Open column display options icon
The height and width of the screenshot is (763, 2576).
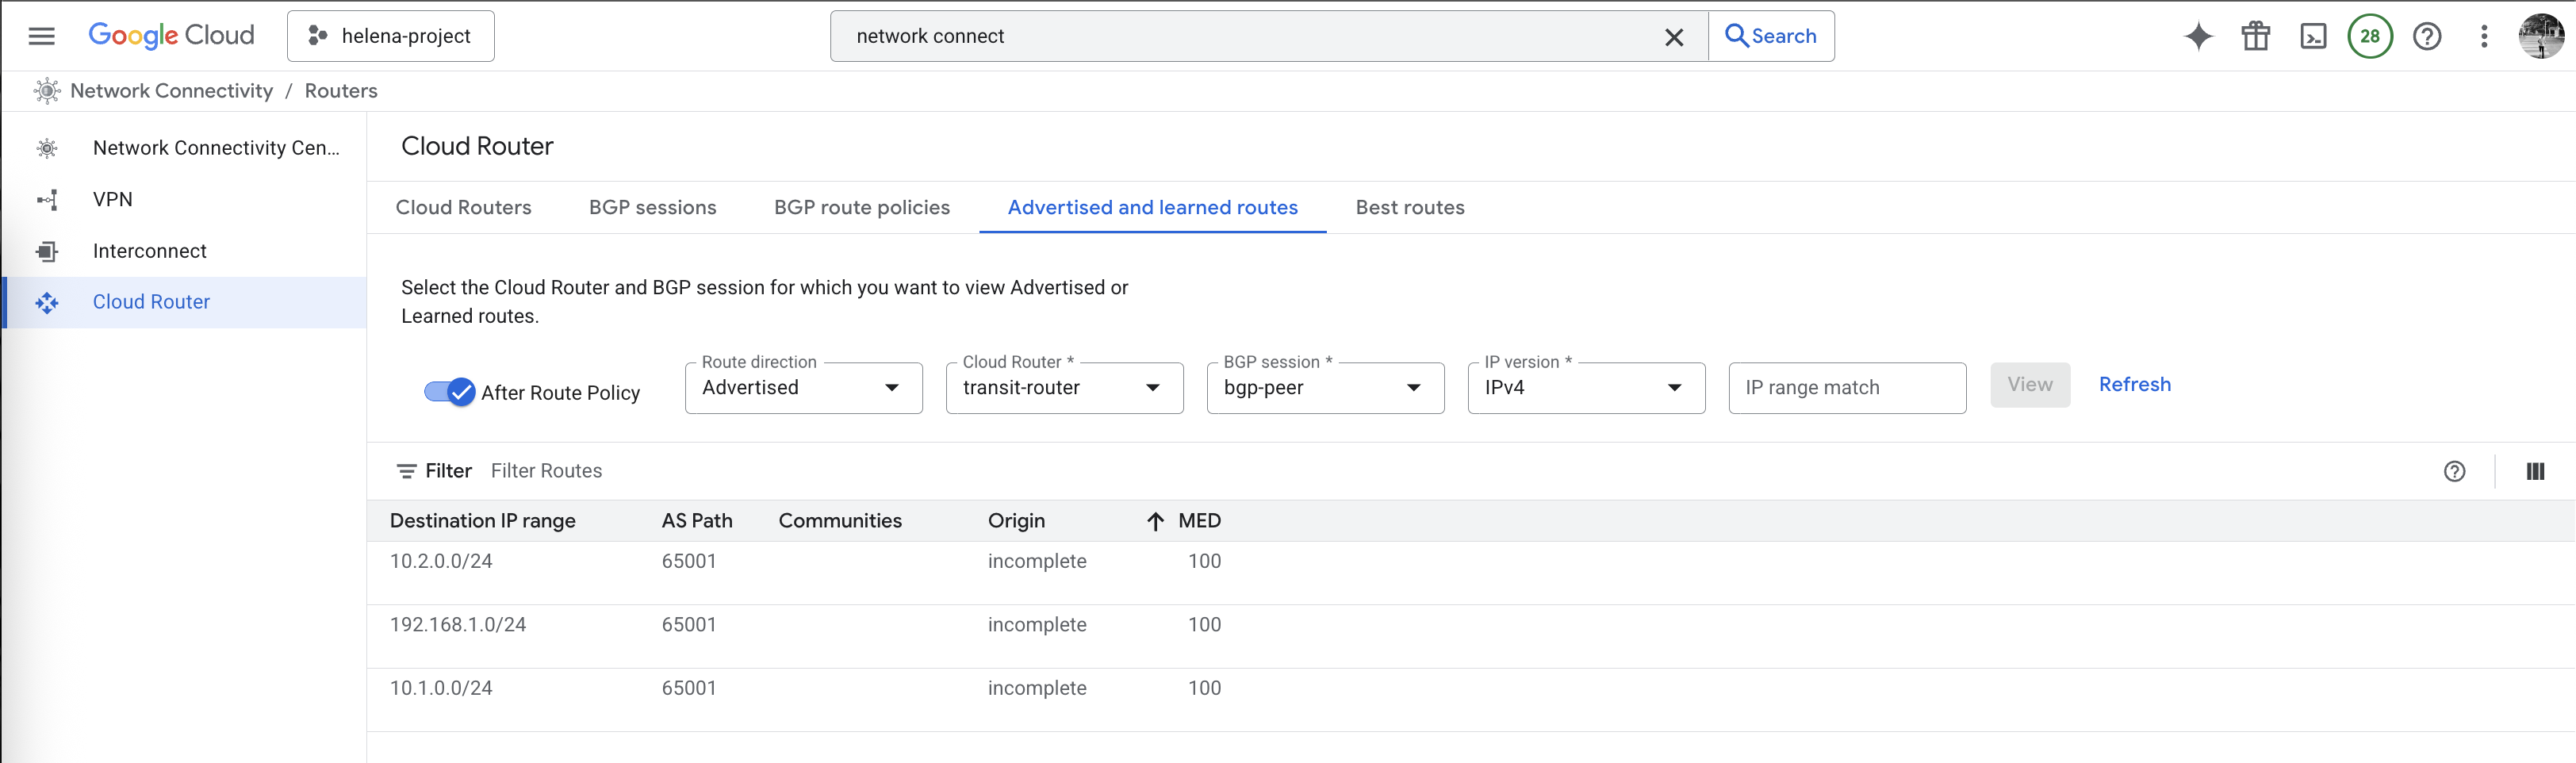(2534, 471)
